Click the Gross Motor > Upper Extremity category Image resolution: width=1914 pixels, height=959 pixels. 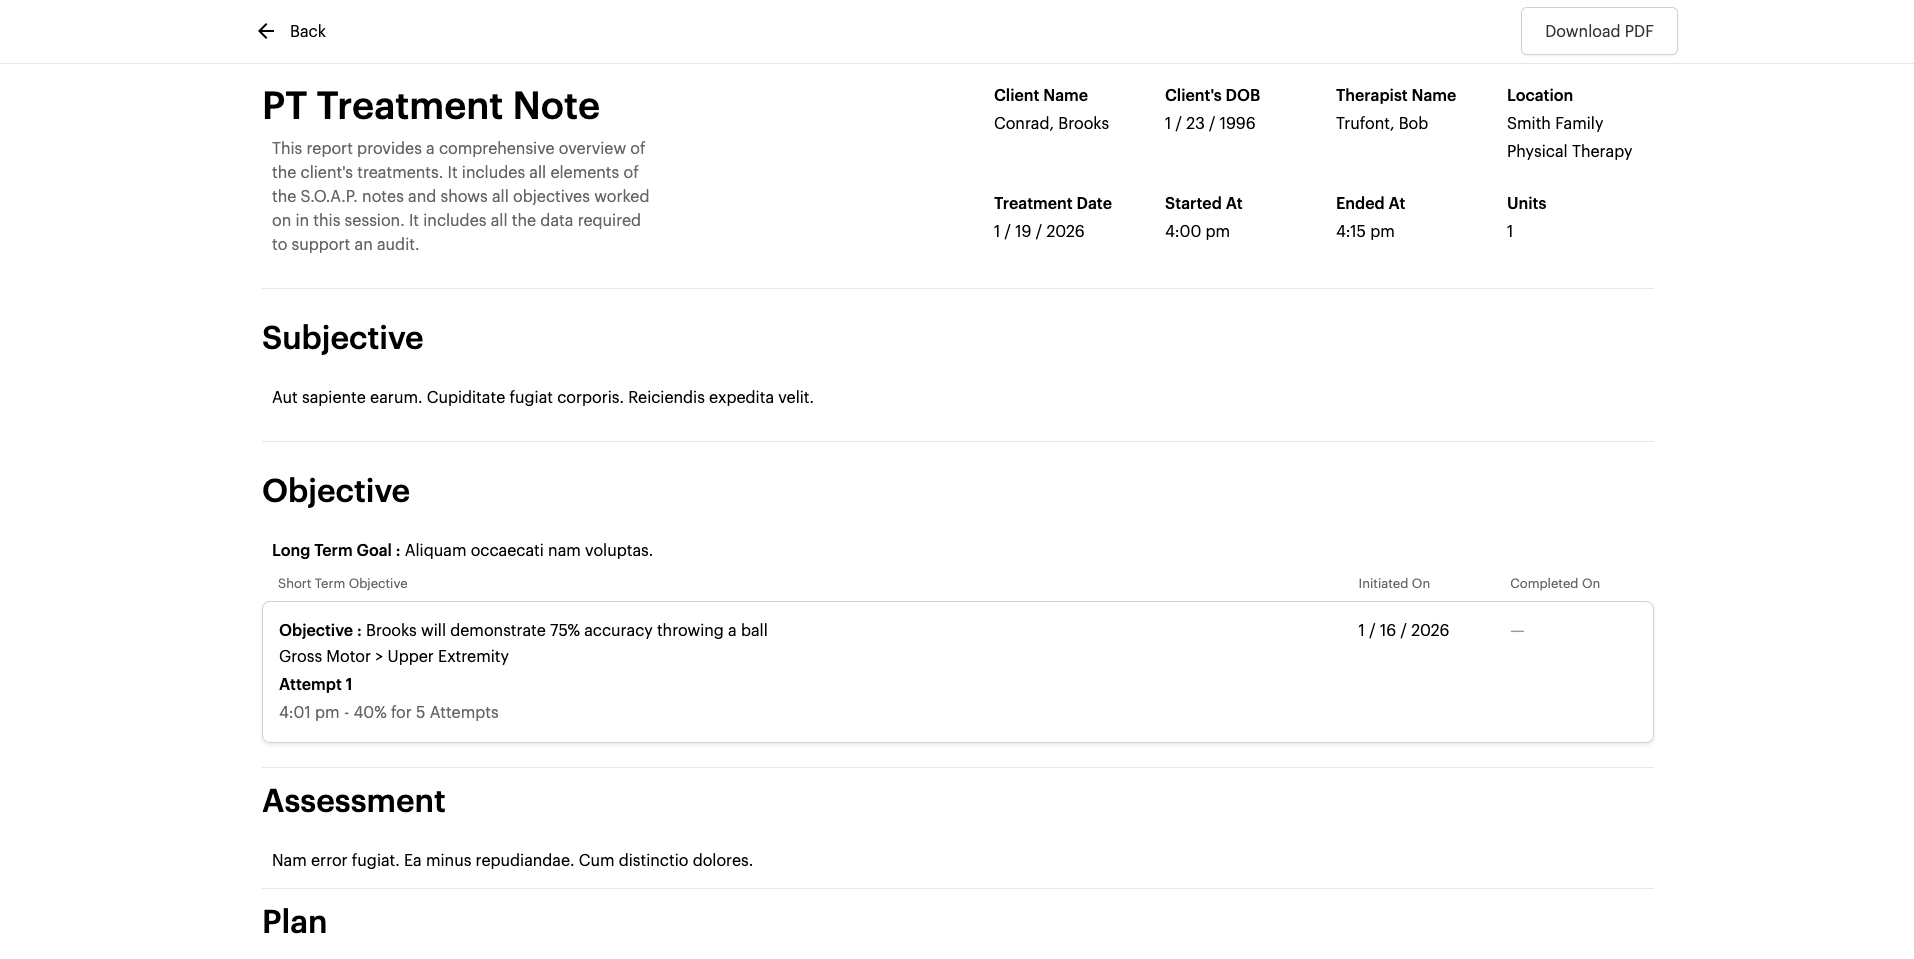(x=393, y=656)
